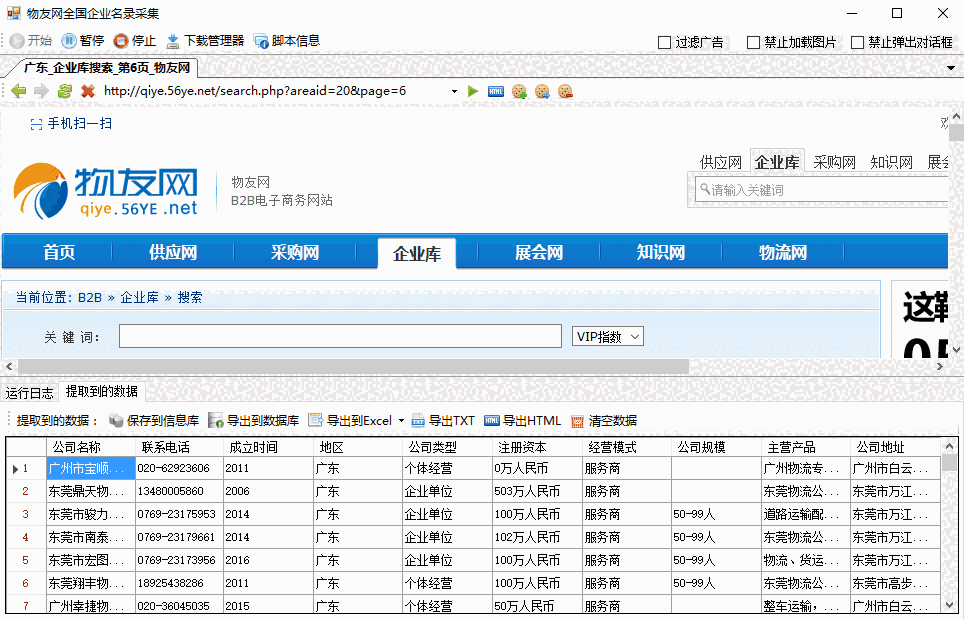Stop the task with 停止 button
The image size is (964, 619).
135,41
